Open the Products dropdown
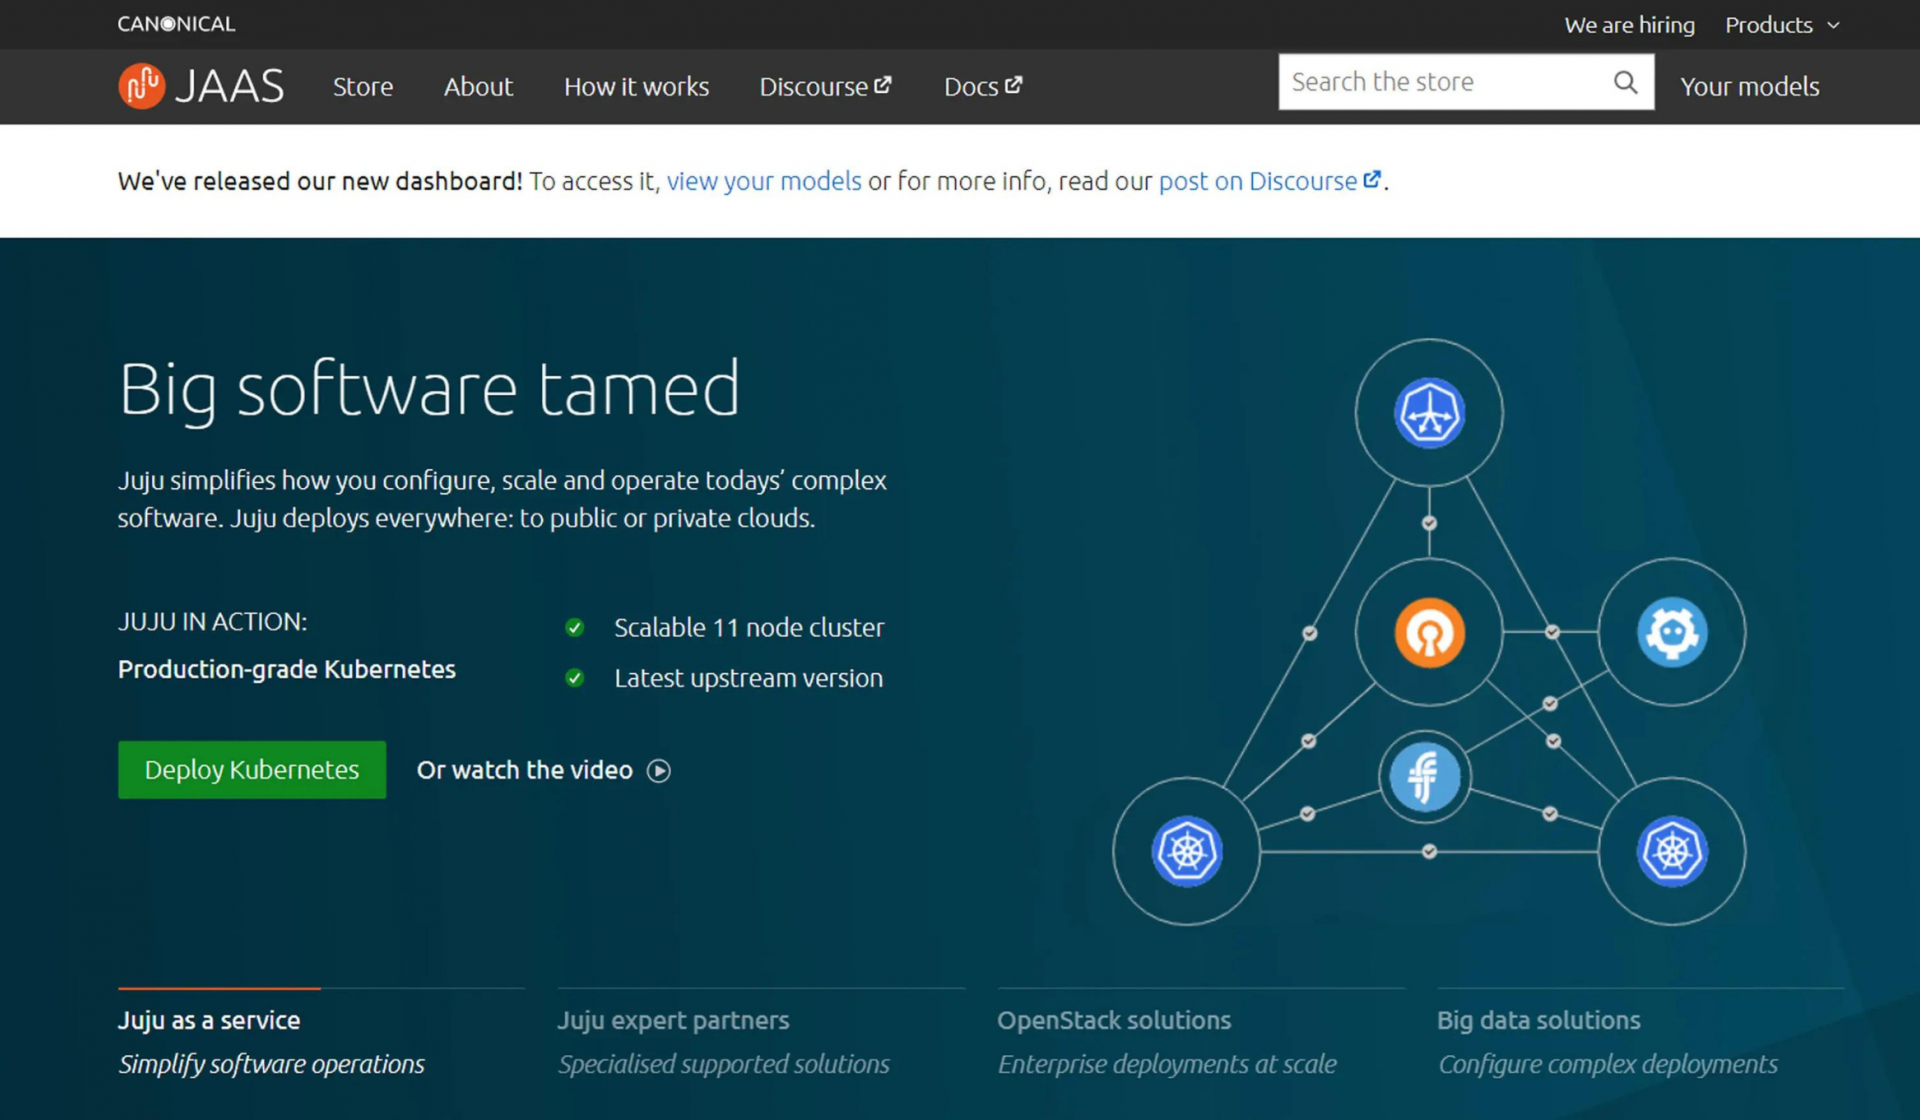The height and width of the screenshot is (1120, 1920). (x=1782, y=24)
